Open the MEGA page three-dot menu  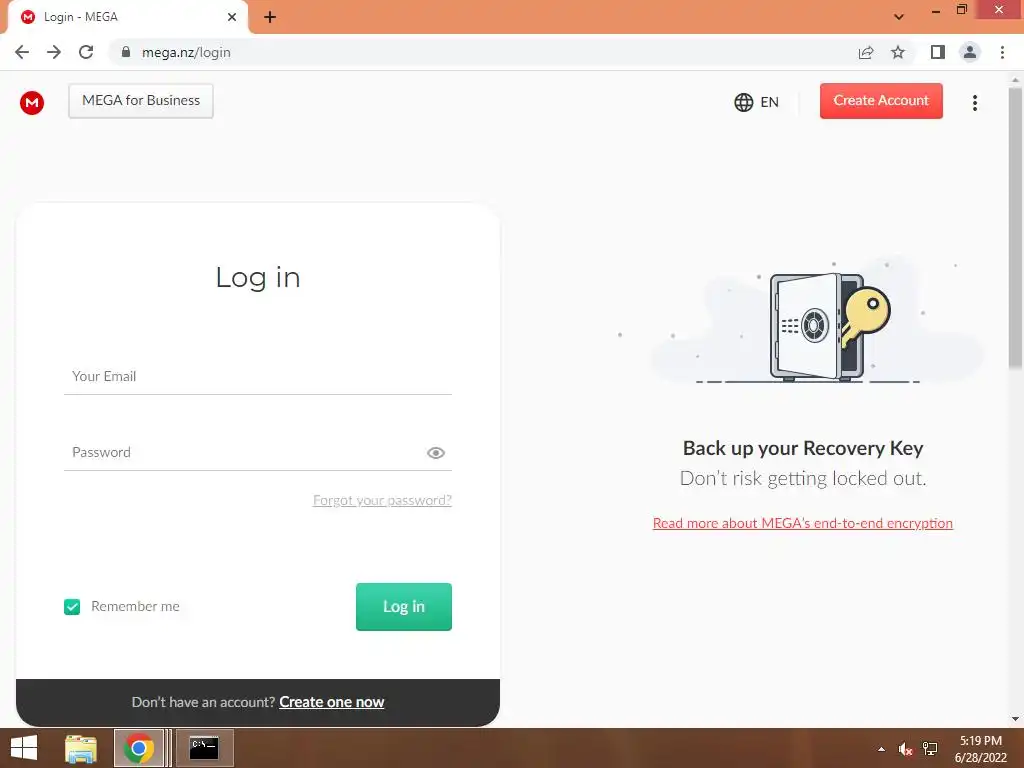coord(975,103)
